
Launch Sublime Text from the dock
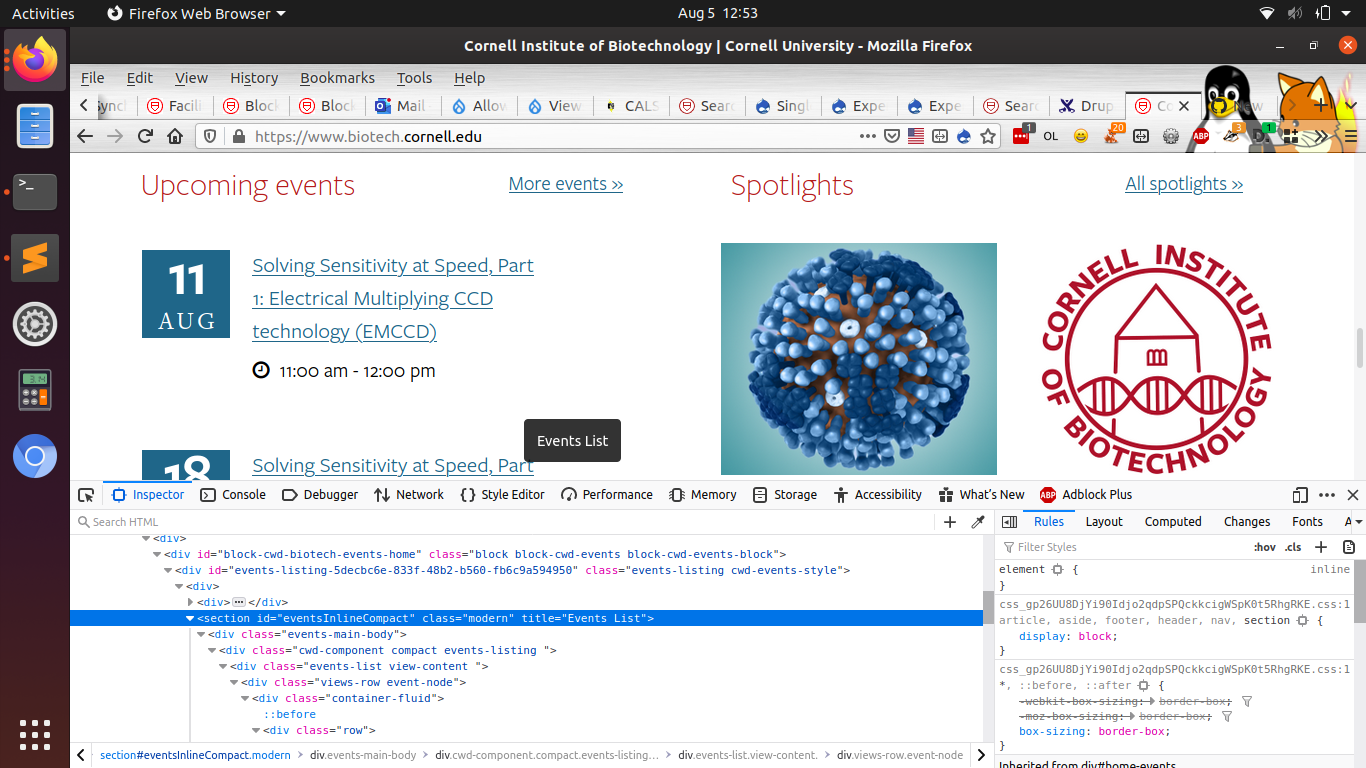[x=35, y=258]
